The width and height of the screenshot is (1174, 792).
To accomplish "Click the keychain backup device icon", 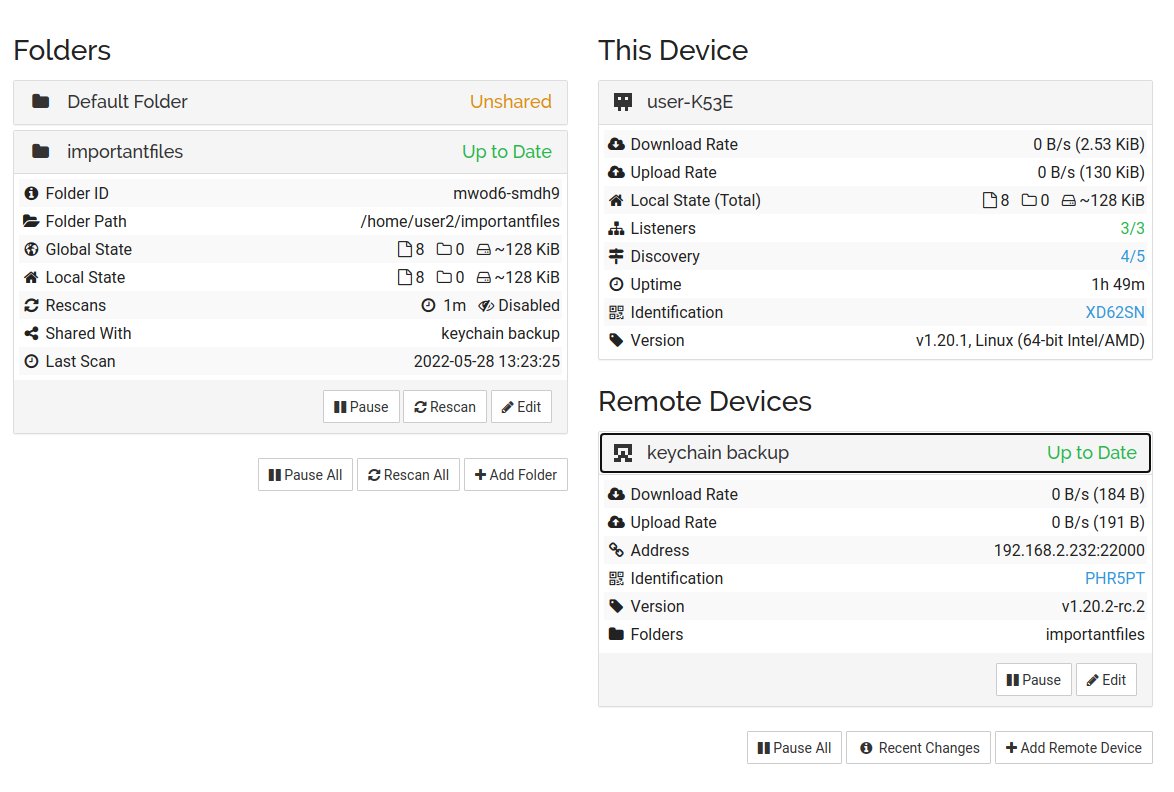I will 622,453.
